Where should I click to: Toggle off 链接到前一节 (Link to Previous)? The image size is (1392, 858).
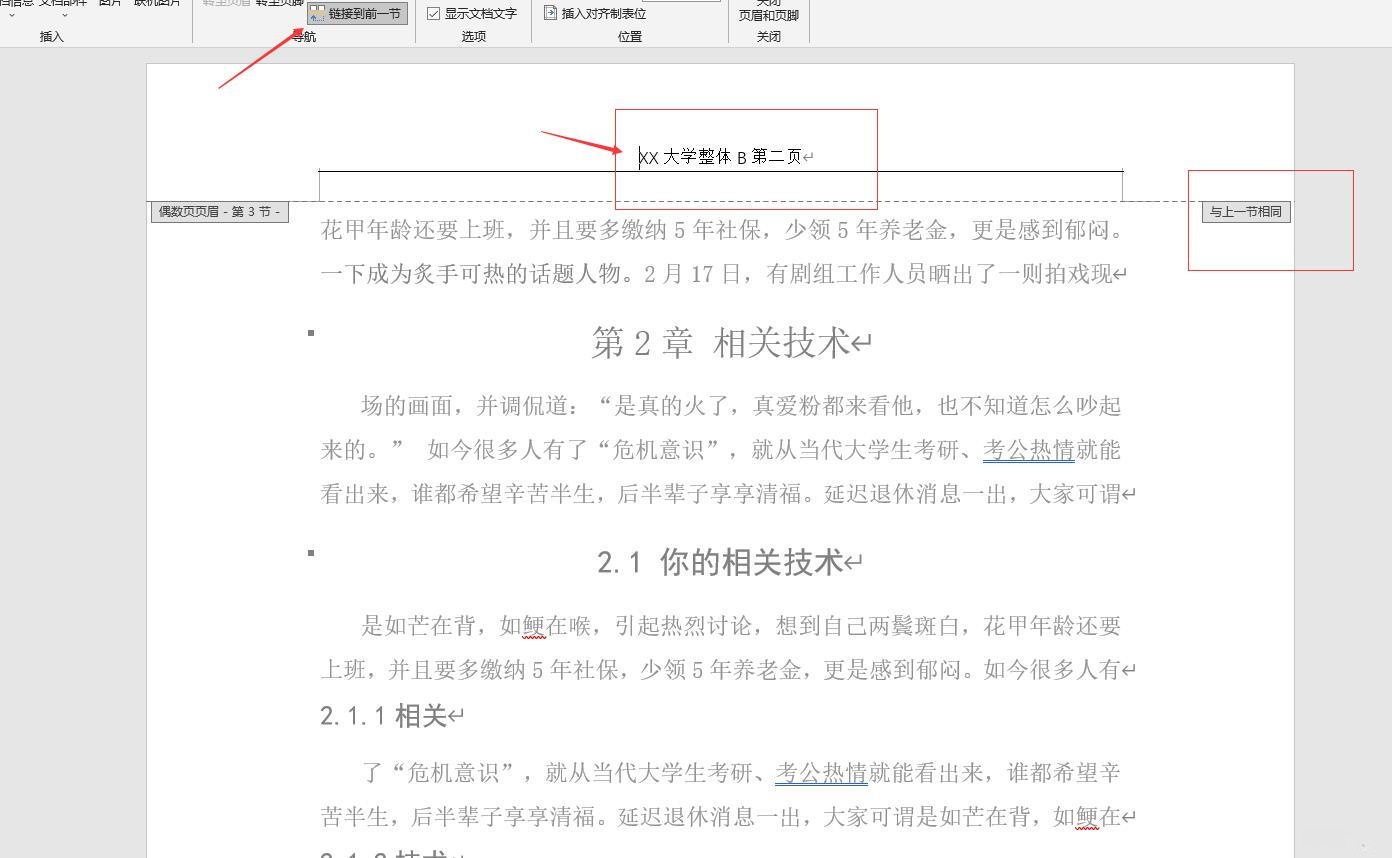point(357,14)
